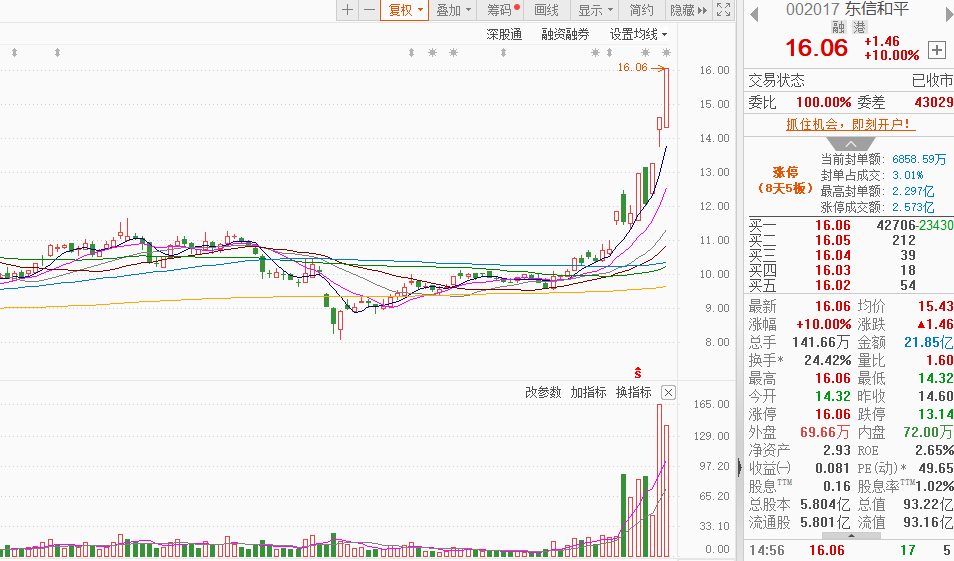Click the stock title 002017 东信和平
954x561 pixels.
click(x=847, y=9)
